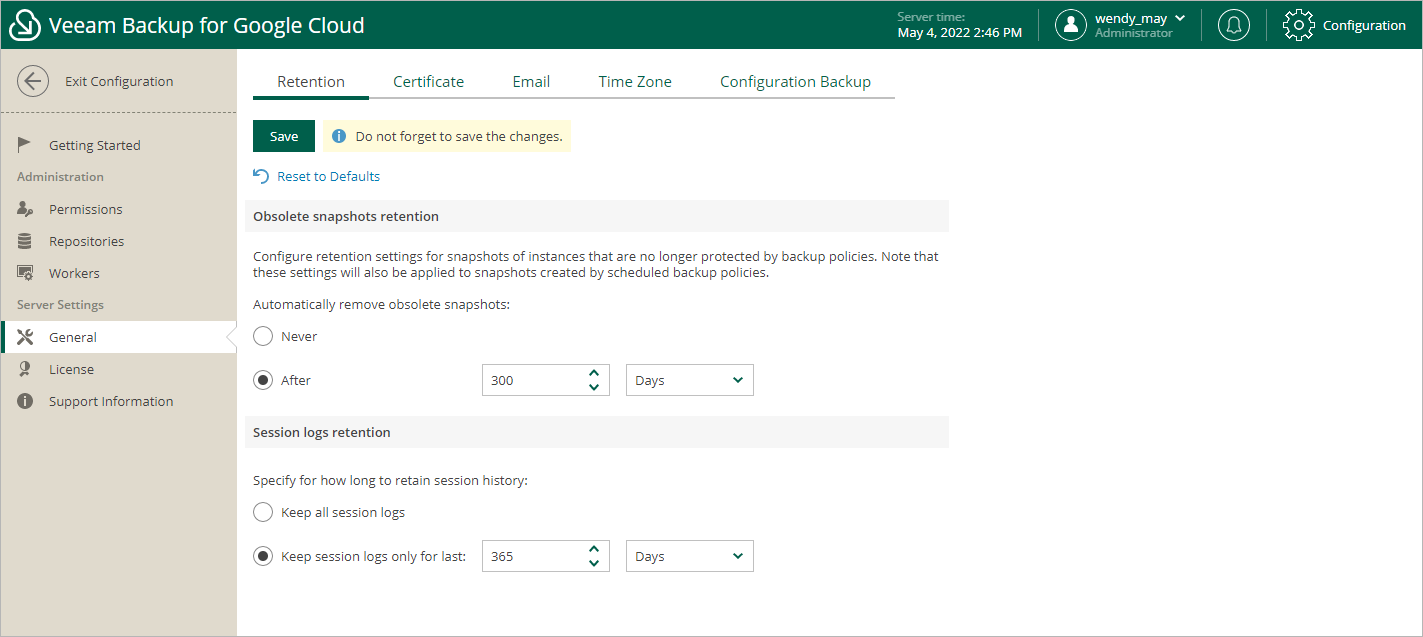
Task: Decrease session logs value 365
Action: tap(594, 564)
